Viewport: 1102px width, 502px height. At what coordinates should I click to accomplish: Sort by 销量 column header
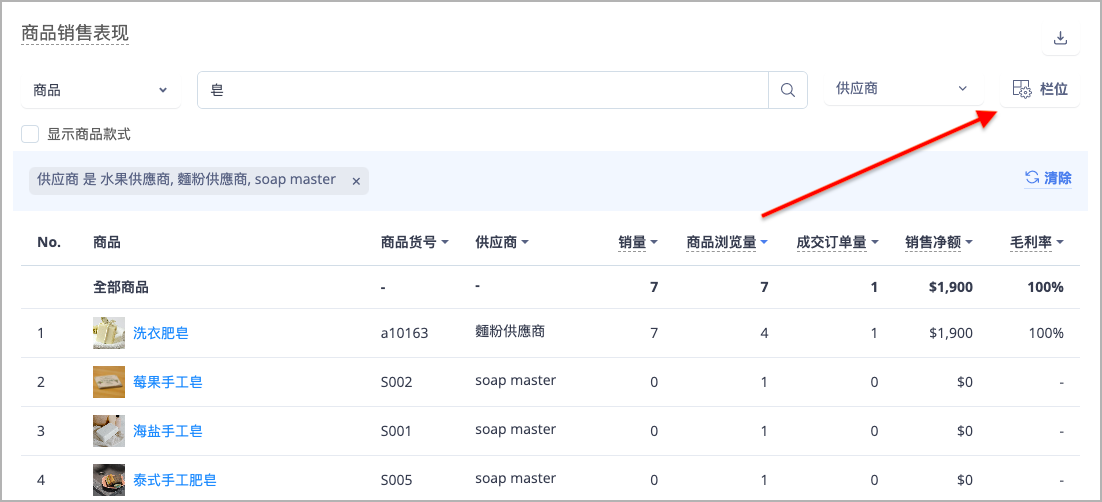[637, 243]
